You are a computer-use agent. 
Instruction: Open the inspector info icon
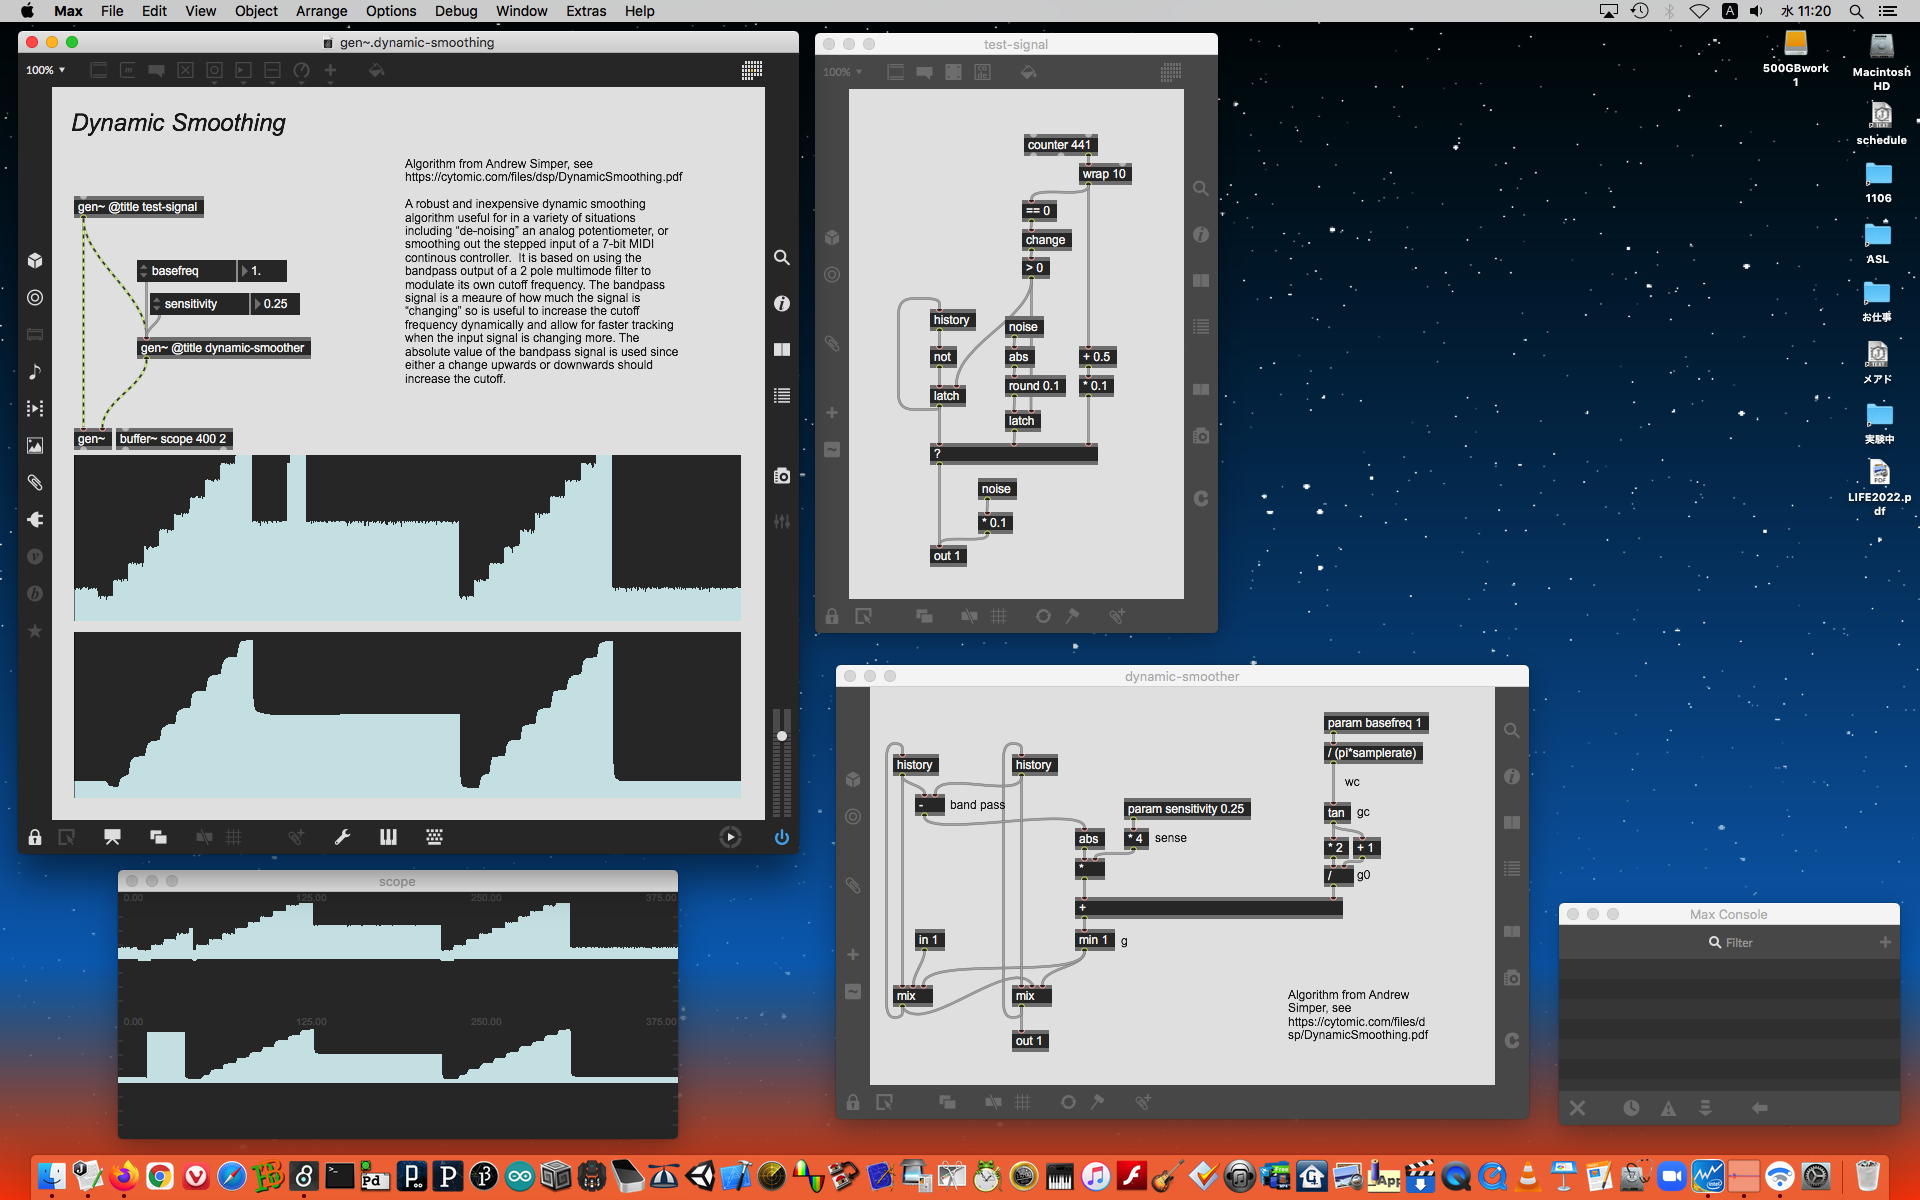tap(782, 303)
